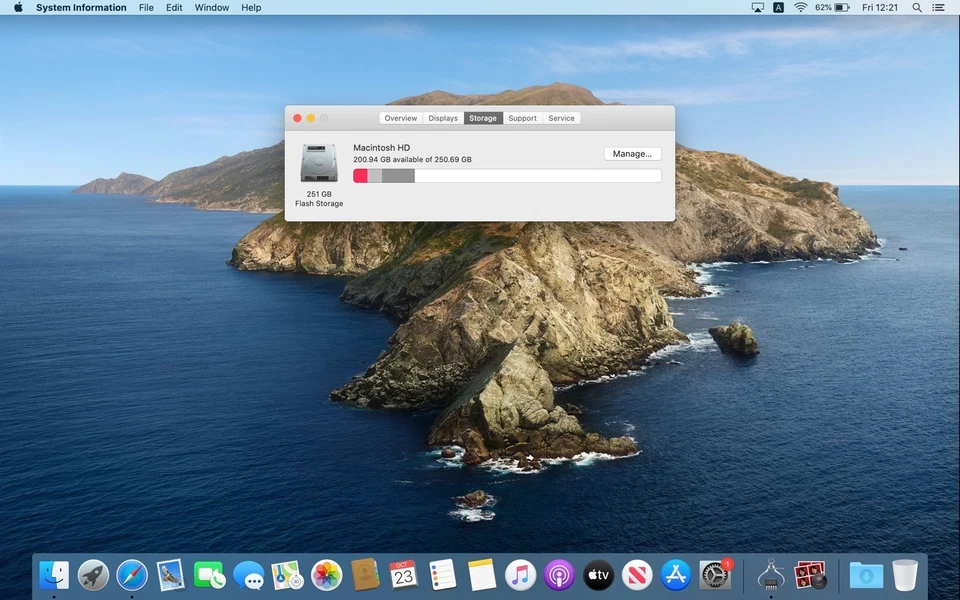Viewport: 960px width, 600px height.
Task: Open the Window menu
Action: tap(212, 7)
